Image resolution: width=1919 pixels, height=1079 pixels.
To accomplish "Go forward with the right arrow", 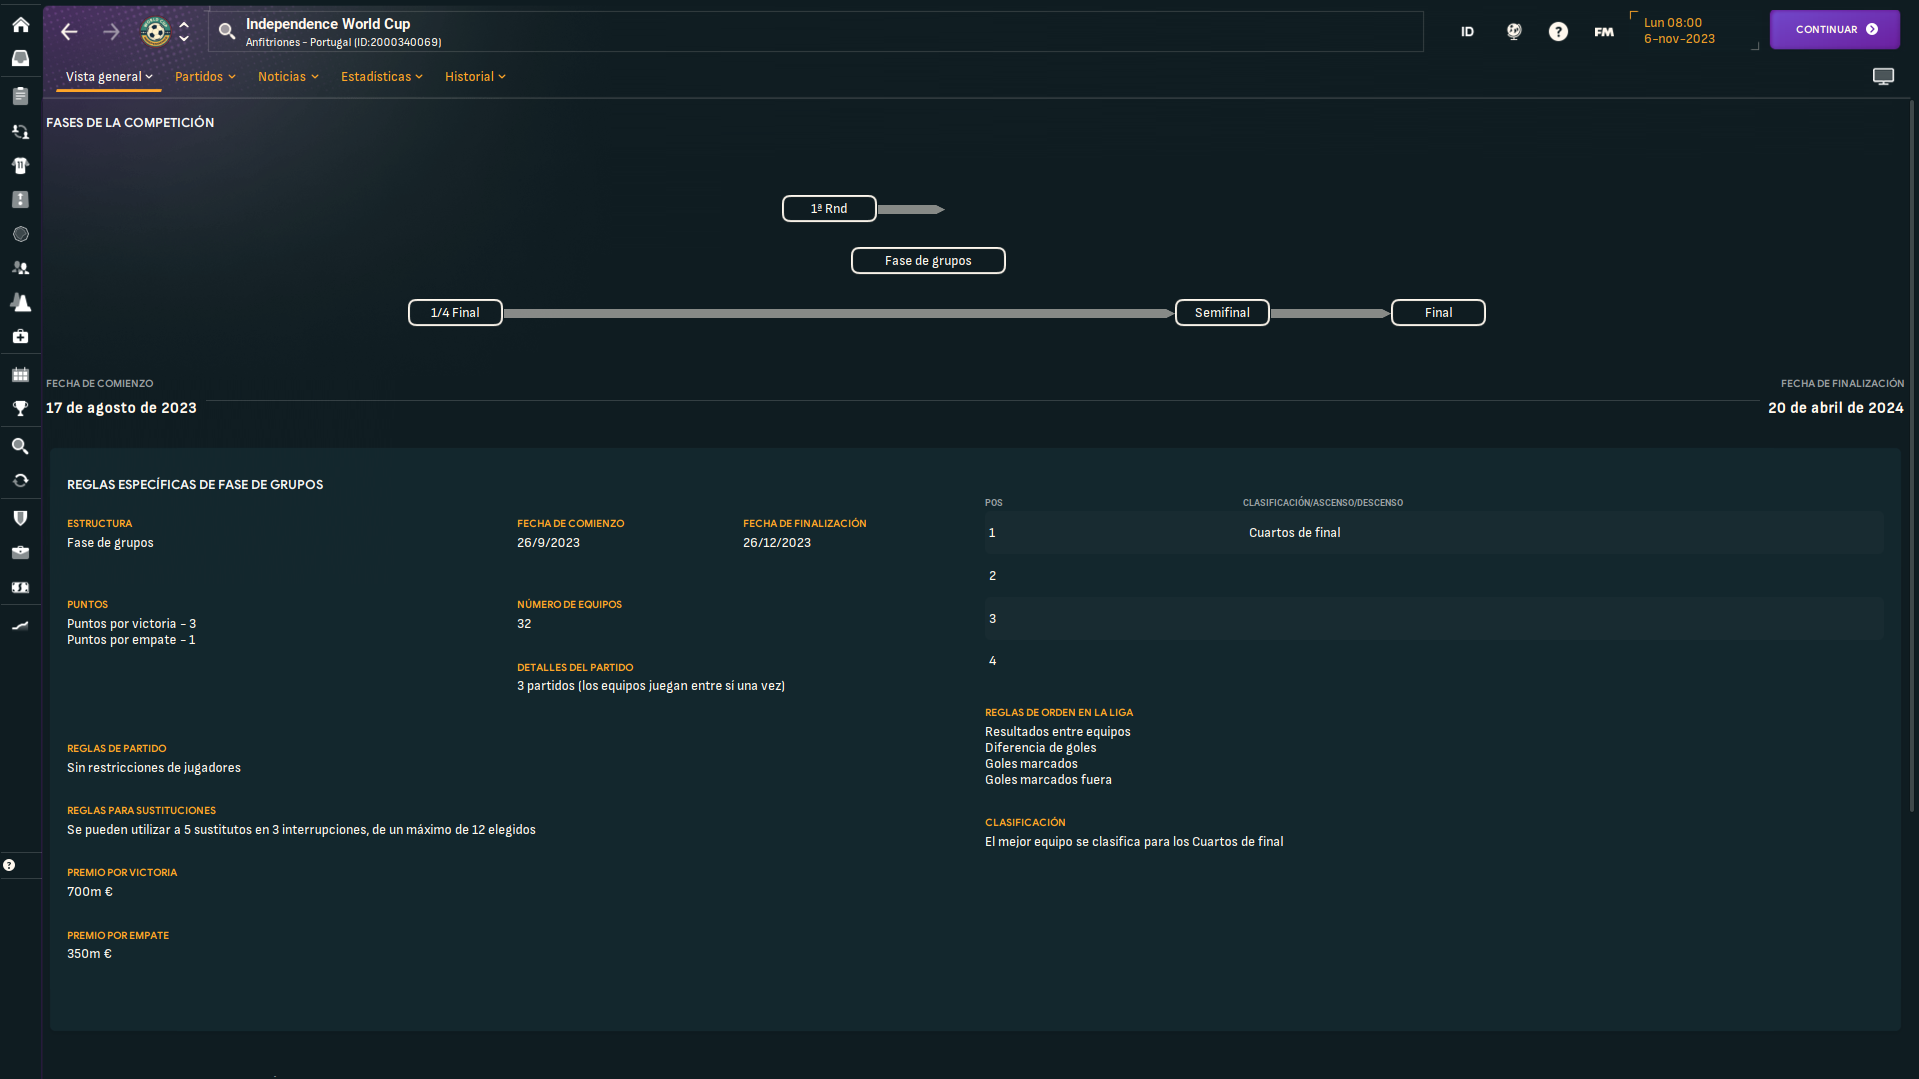I will pos(111,32).
